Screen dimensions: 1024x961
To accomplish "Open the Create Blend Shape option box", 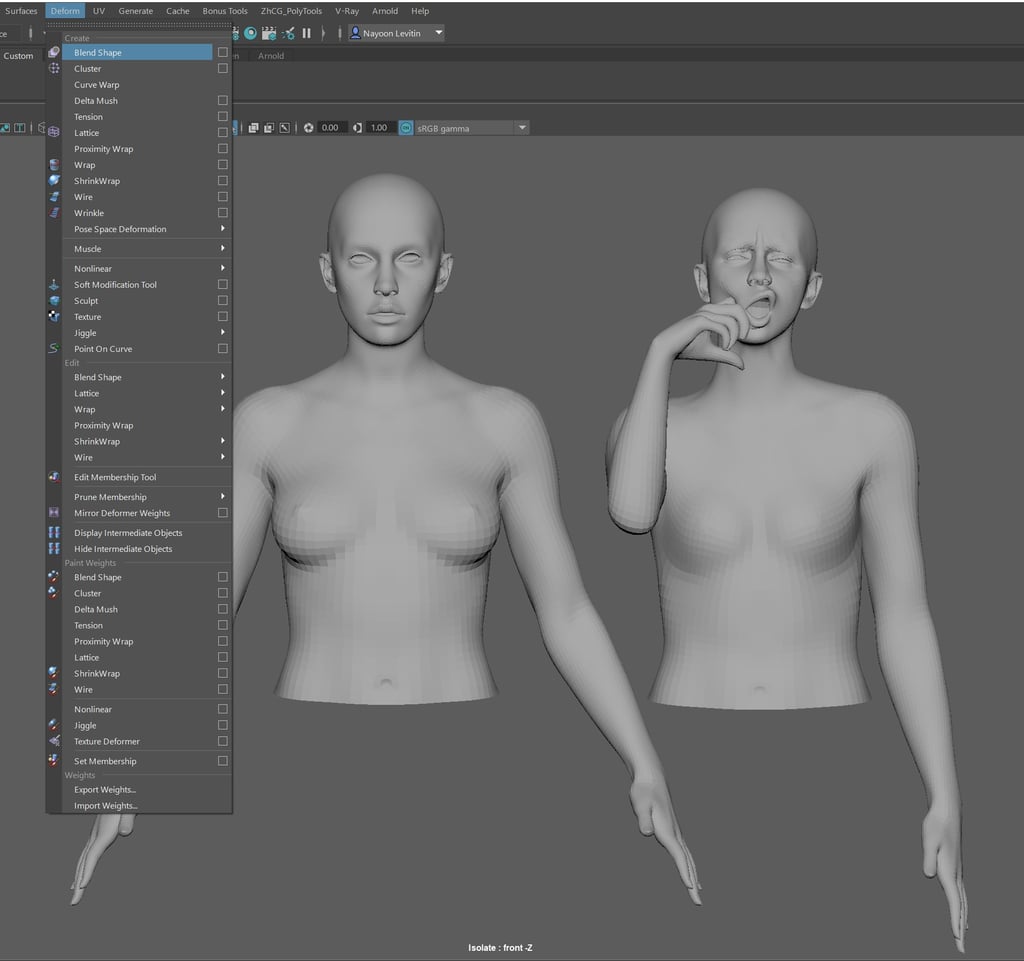I will (222, 53).
